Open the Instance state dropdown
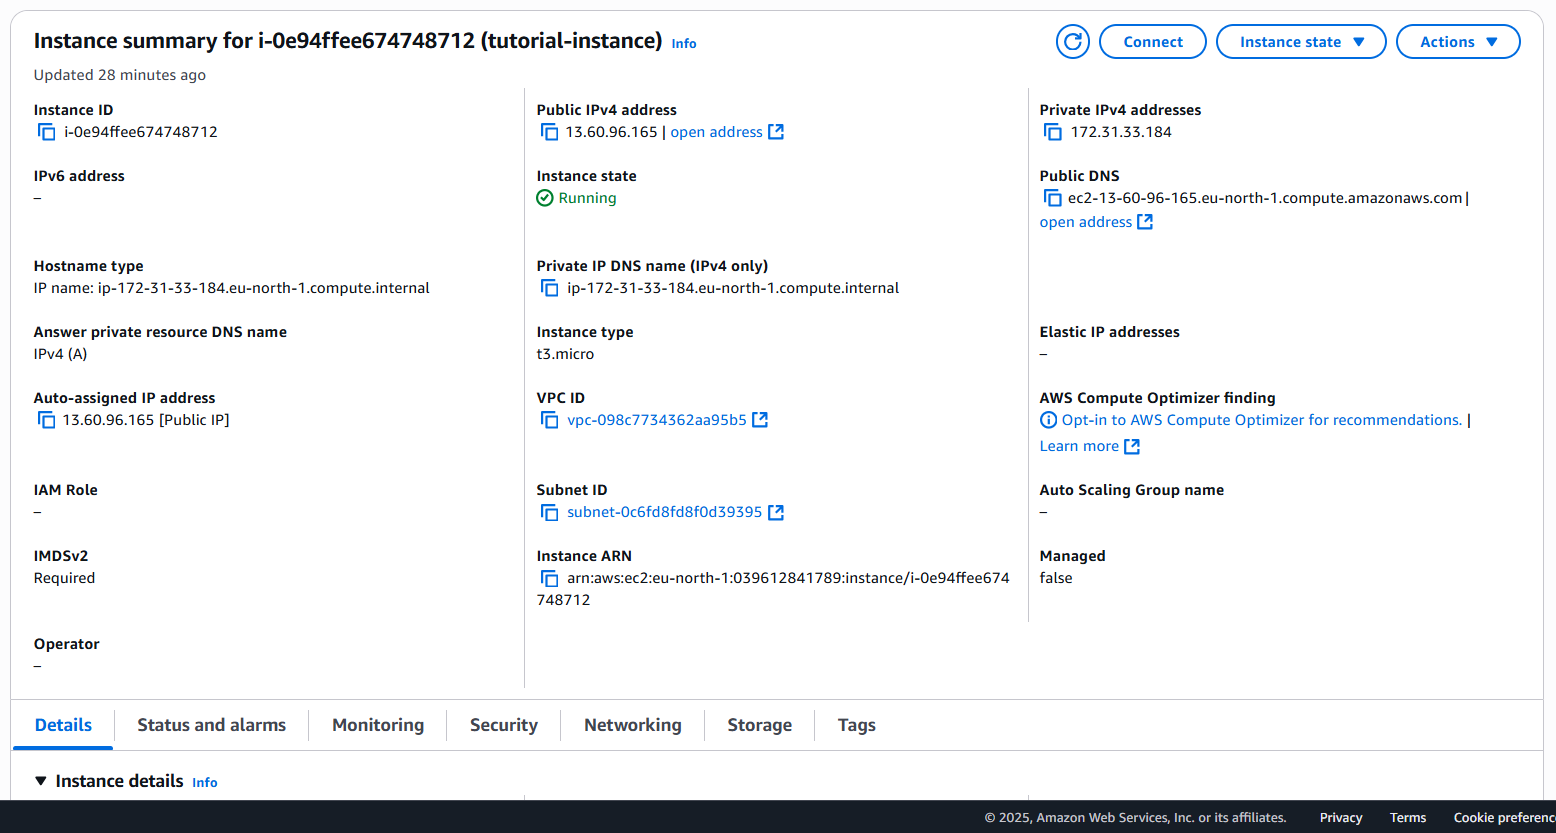The height and width of the screenshot is (833, 1556). tap(1300, 42)
